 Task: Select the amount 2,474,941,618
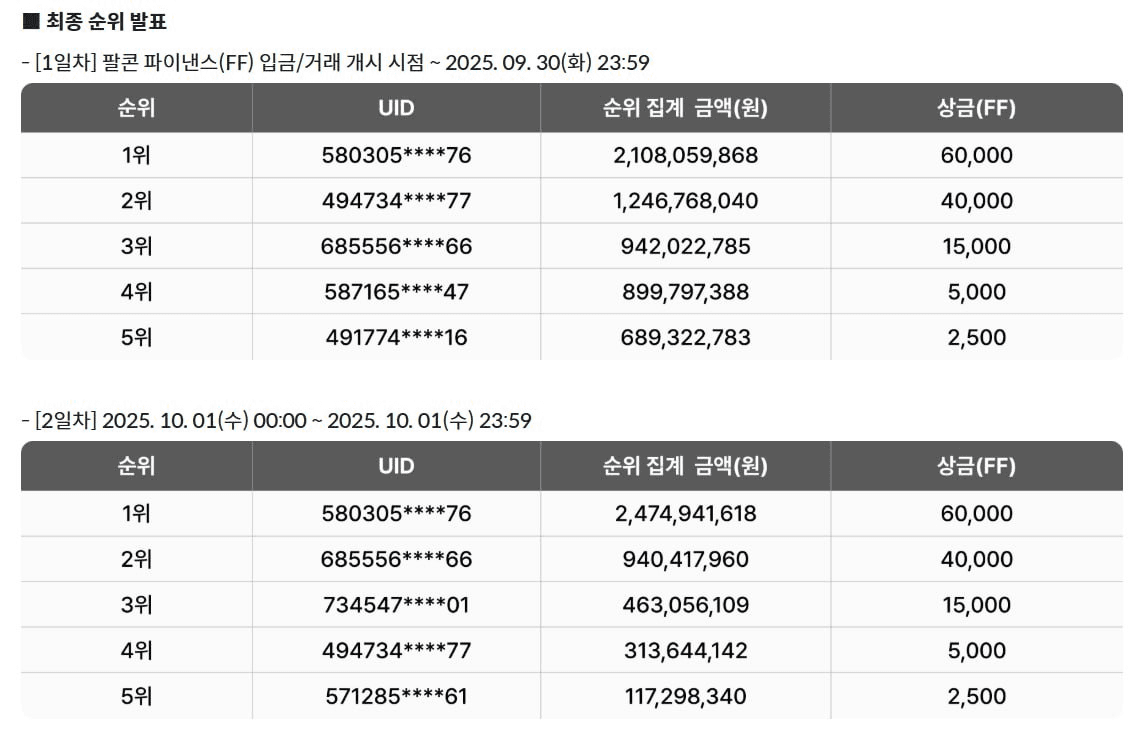(x=685, y=514)
